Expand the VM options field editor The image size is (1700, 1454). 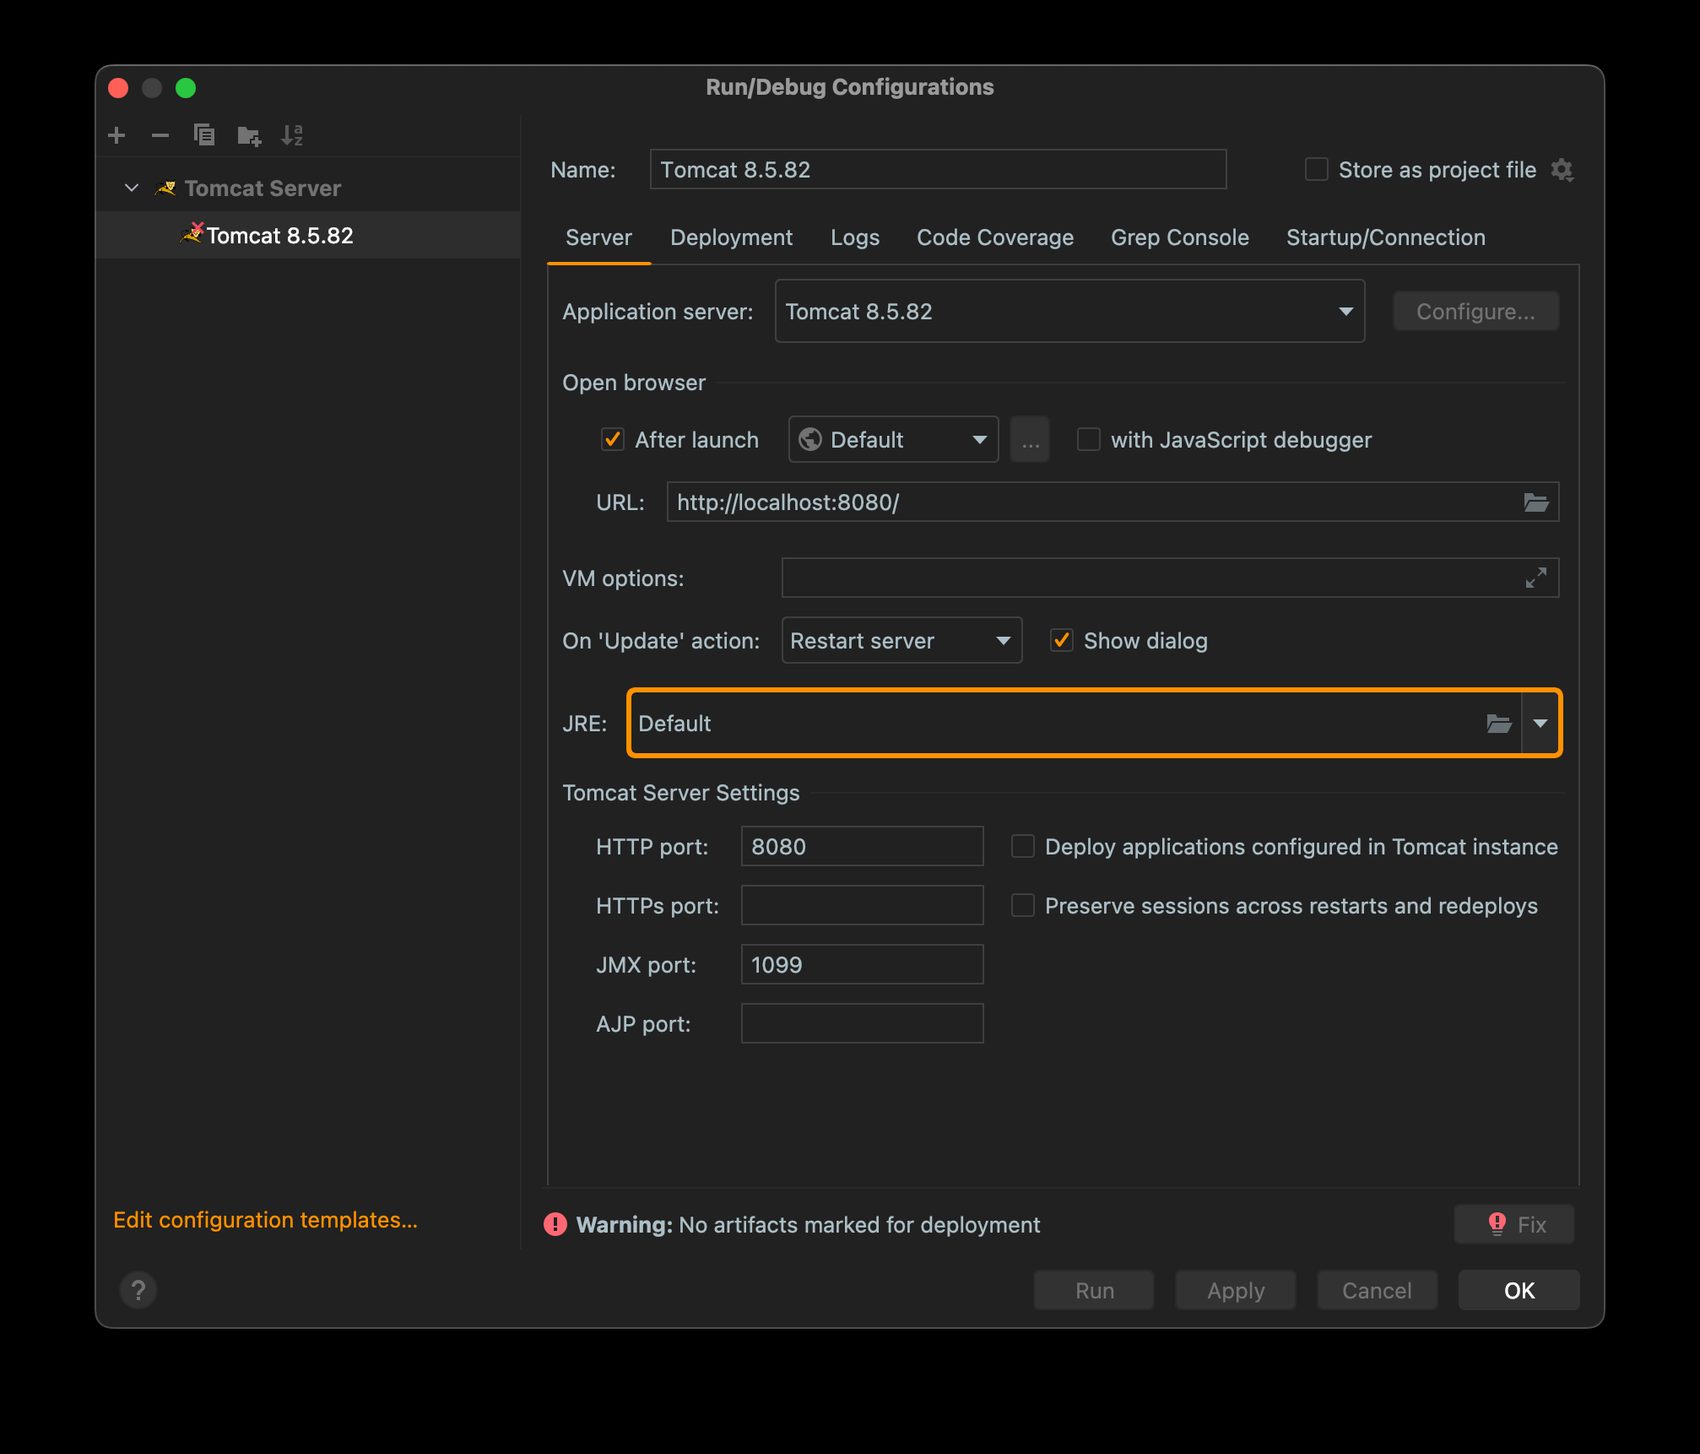(1535, 578)
